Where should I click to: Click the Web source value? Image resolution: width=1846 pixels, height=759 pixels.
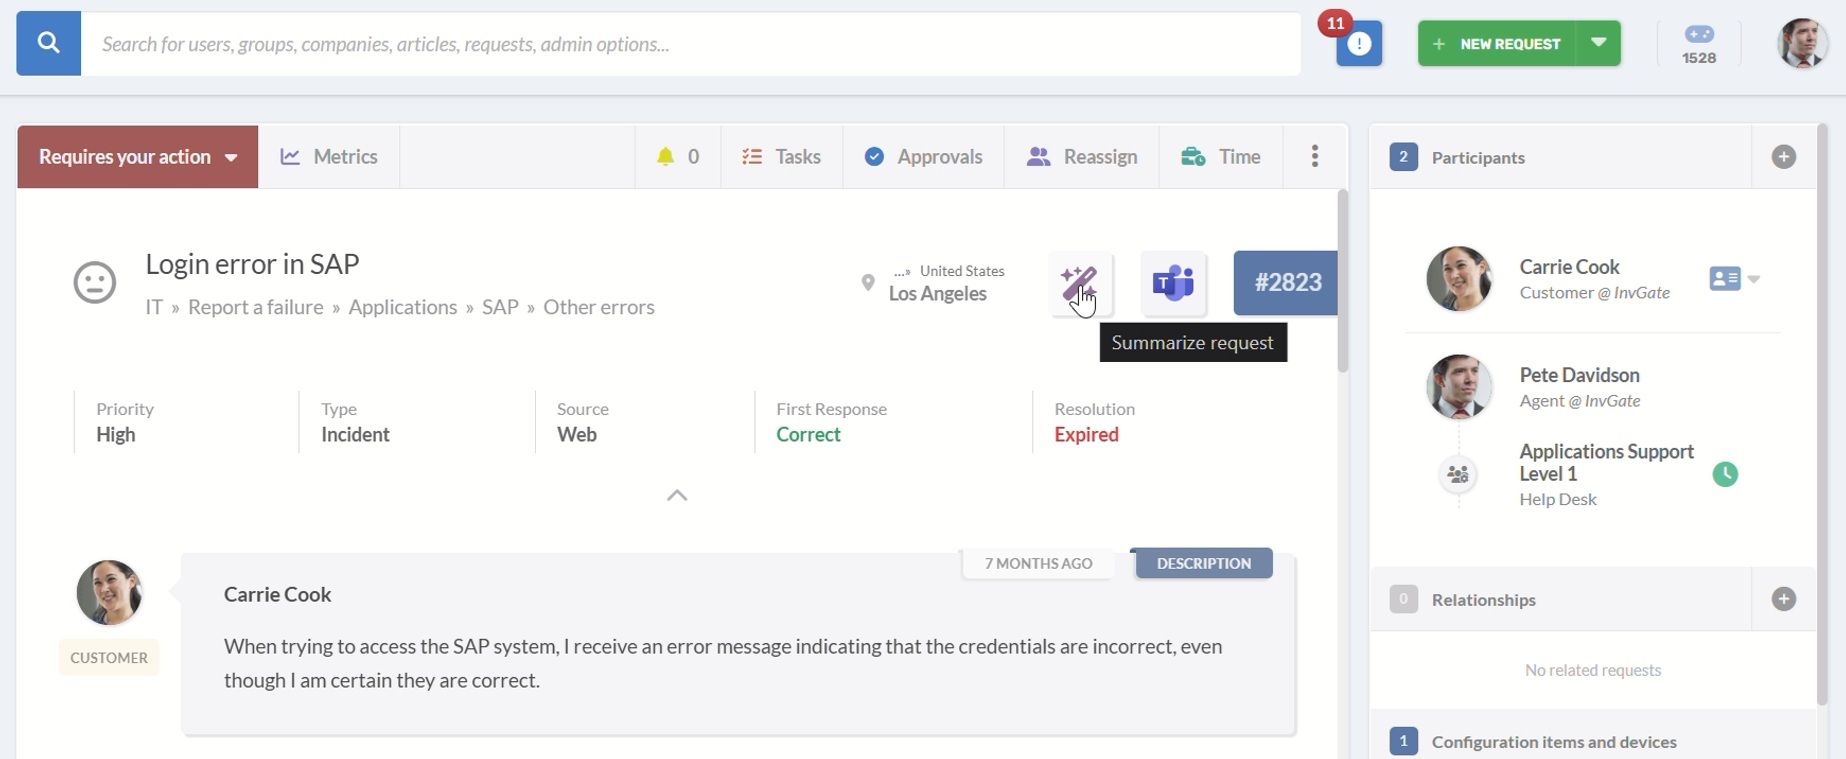pos(577,435)
